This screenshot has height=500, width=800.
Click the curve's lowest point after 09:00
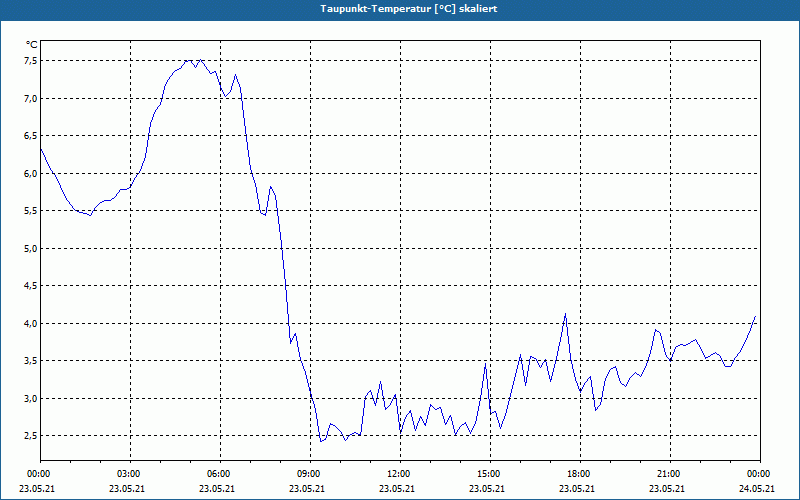pos(320,441)
